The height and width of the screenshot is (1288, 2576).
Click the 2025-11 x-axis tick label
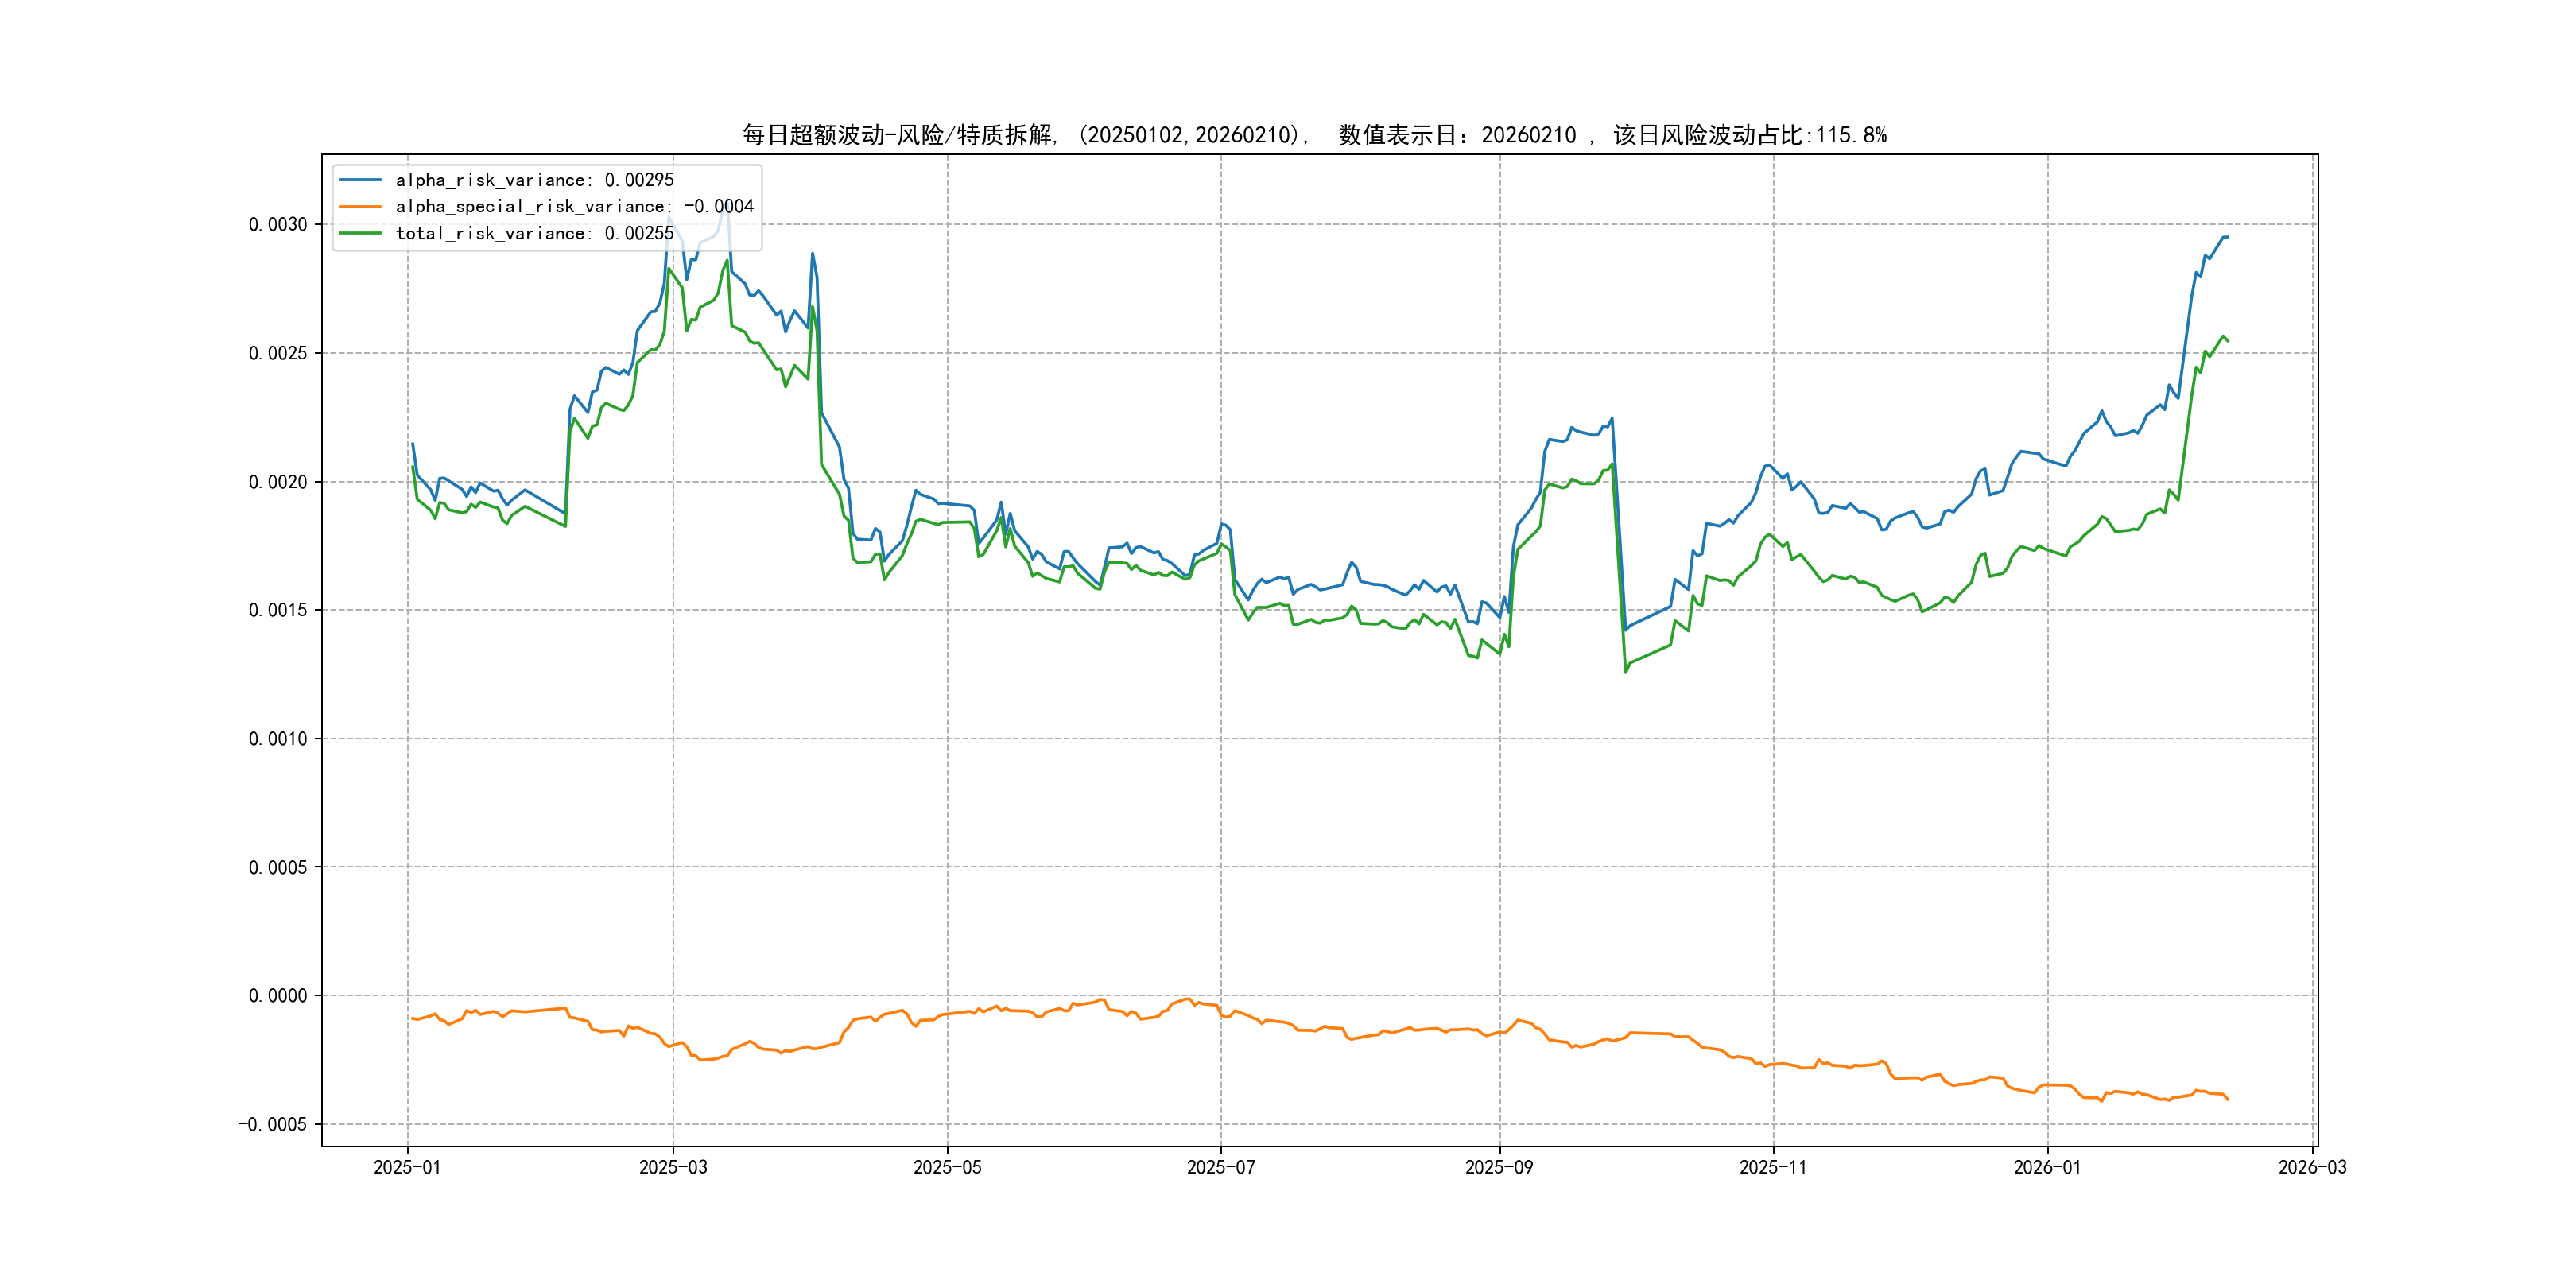click(x=1772, y=1167)
